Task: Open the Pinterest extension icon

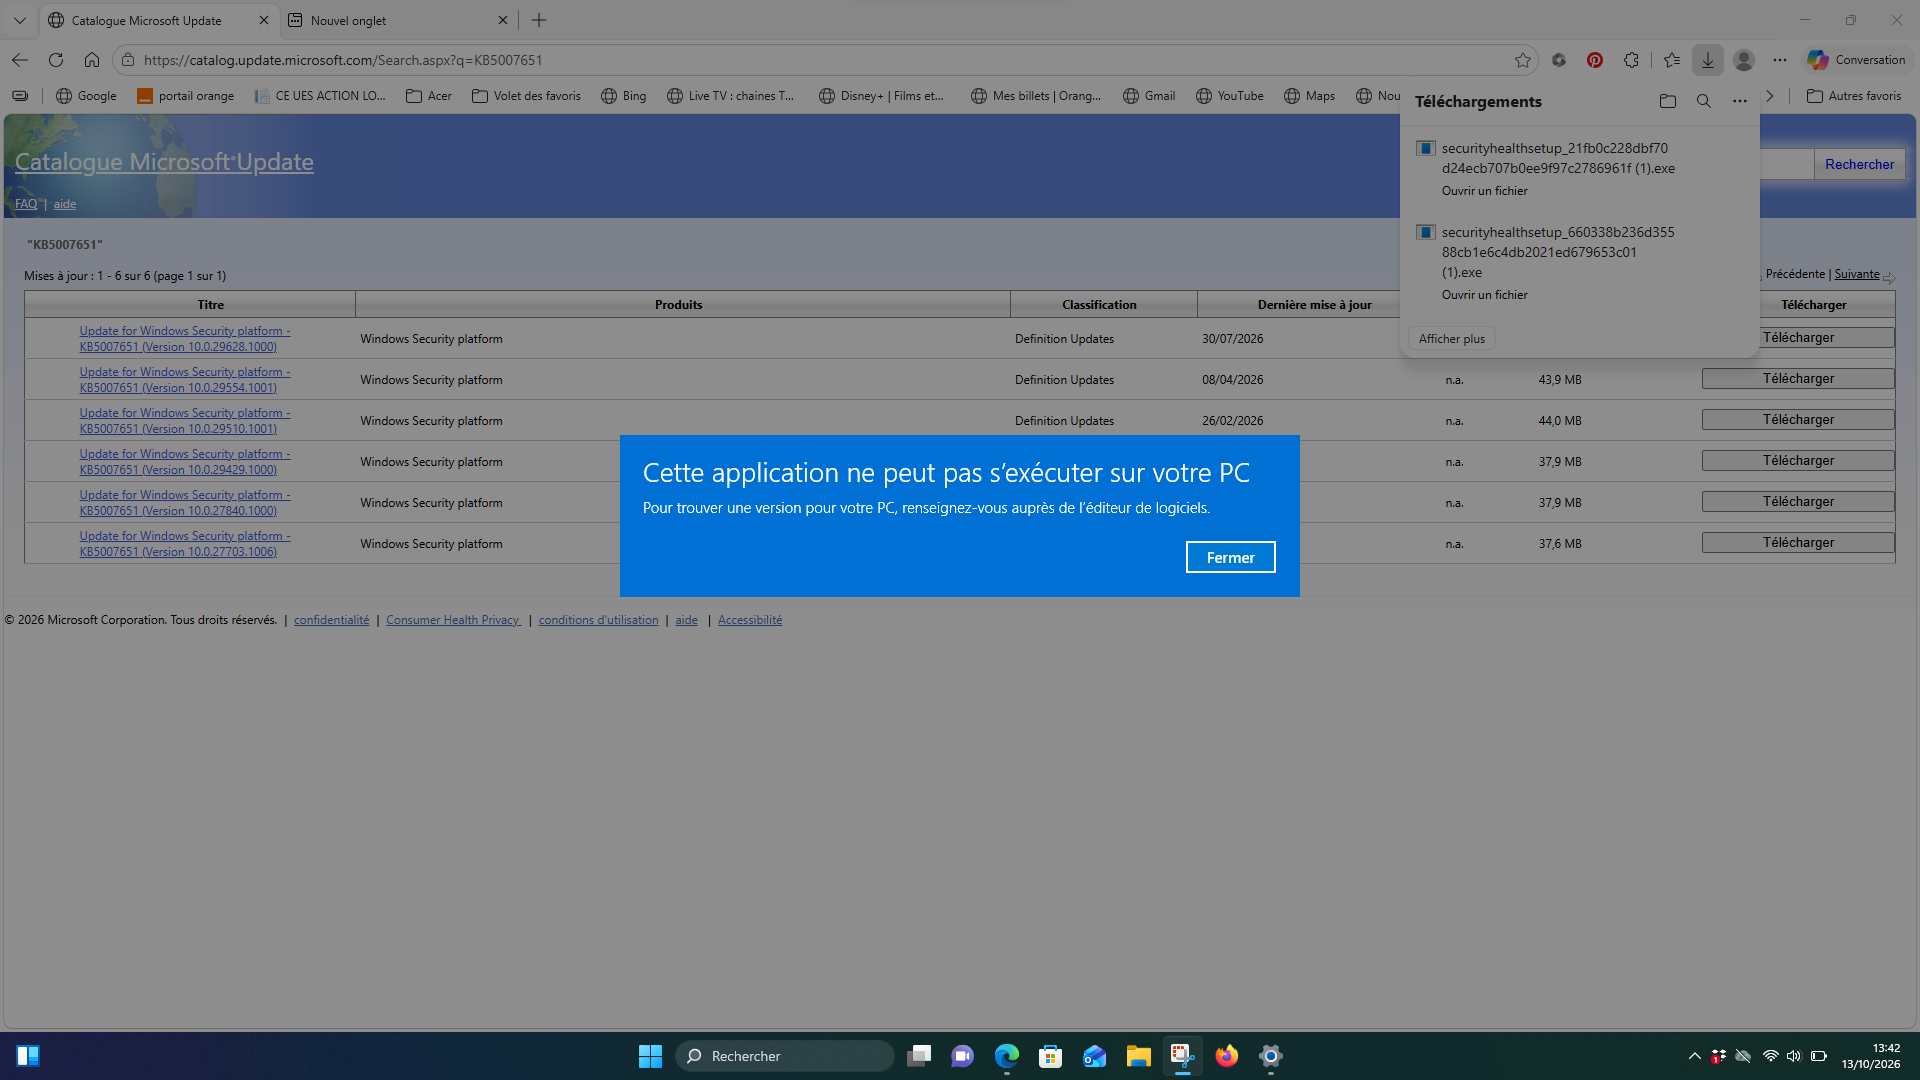Action: pyautogui.click(x=1594, y=60)
